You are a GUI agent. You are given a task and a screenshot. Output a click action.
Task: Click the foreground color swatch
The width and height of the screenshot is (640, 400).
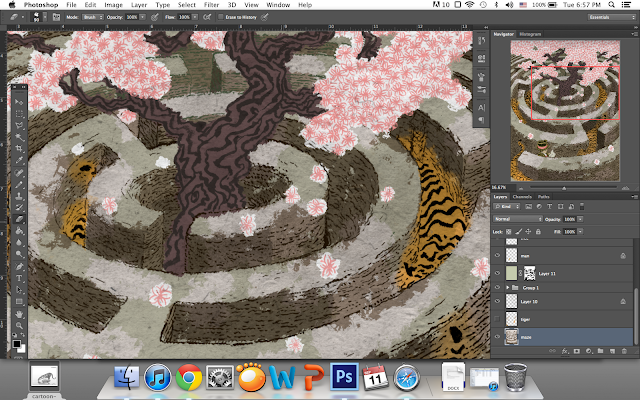(16, 344)
